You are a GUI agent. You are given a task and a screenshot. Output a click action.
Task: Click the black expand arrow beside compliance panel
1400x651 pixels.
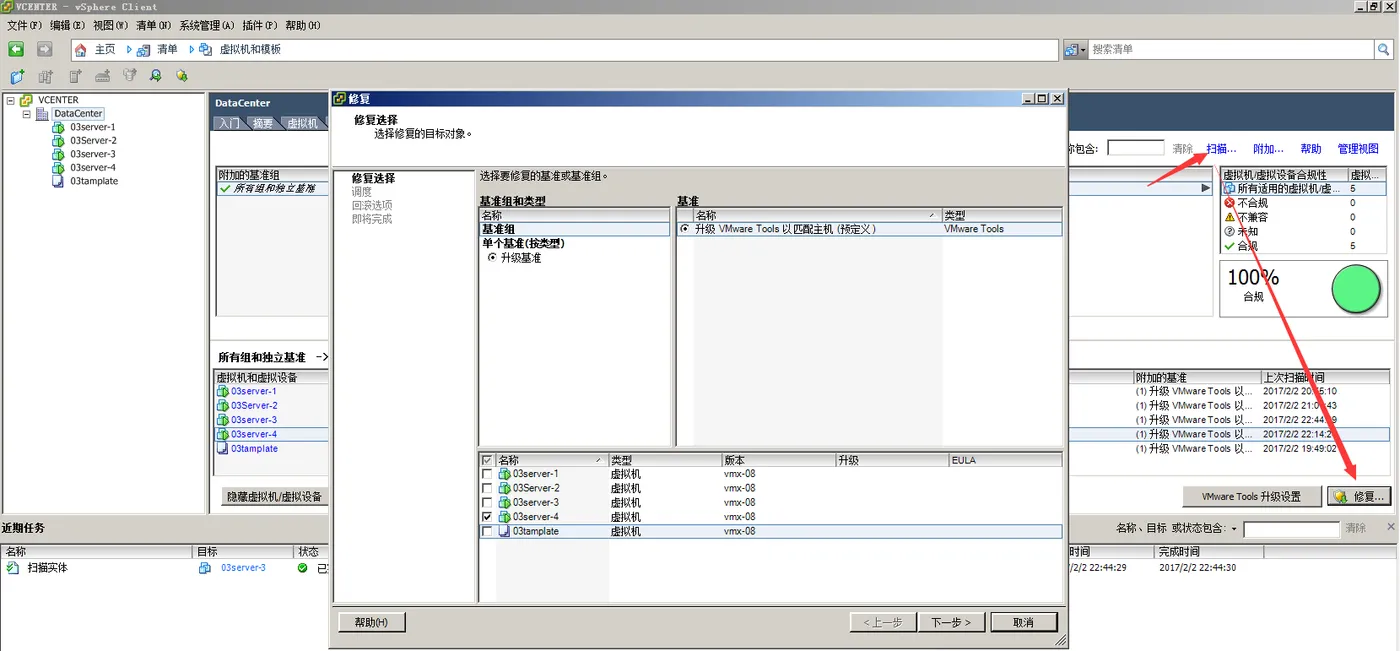[x=1205, y=188]
